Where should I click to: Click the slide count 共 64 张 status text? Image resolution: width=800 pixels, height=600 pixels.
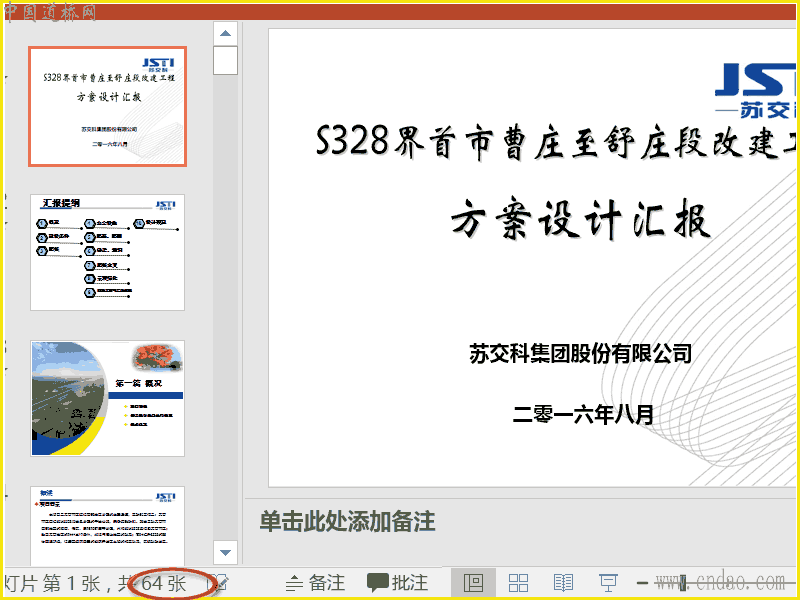[x=152, y=583]
